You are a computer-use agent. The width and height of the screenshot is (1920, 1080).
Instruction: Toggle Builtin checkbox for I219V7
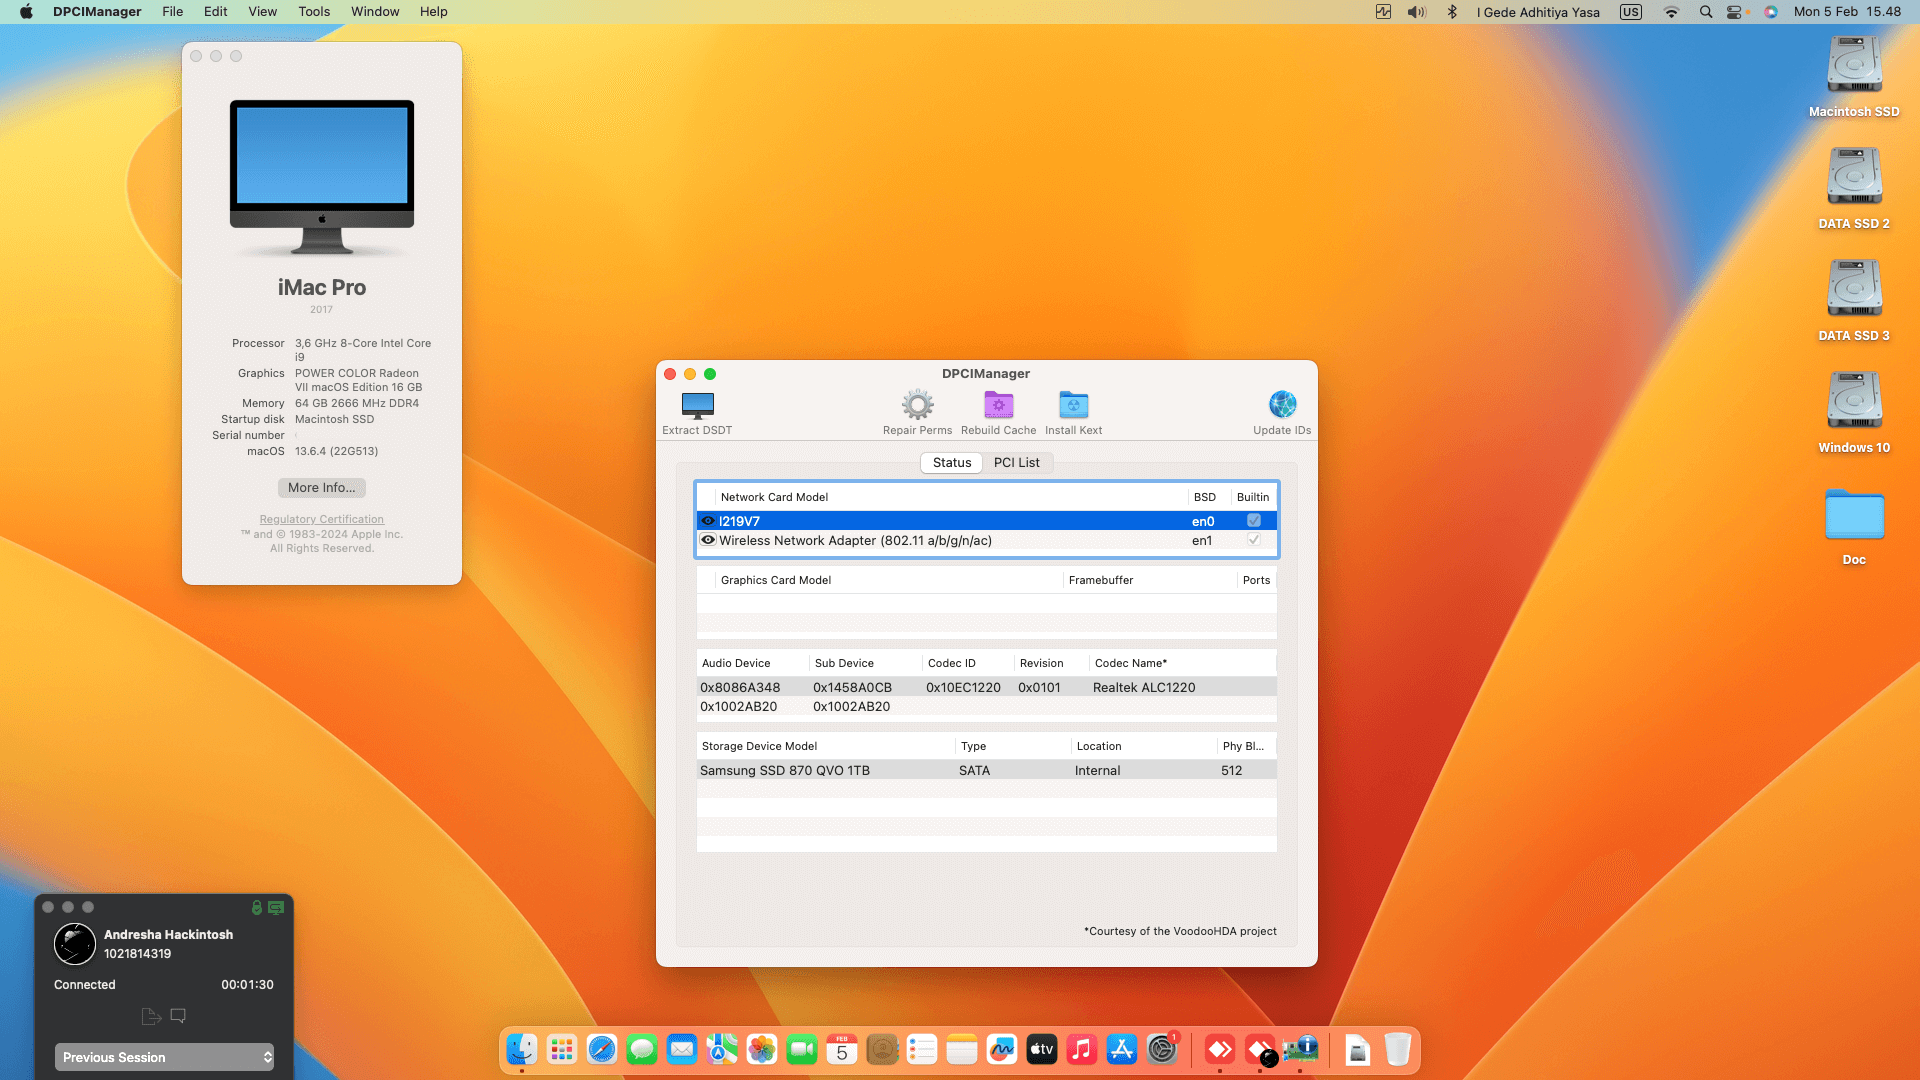coord(1253,520)
